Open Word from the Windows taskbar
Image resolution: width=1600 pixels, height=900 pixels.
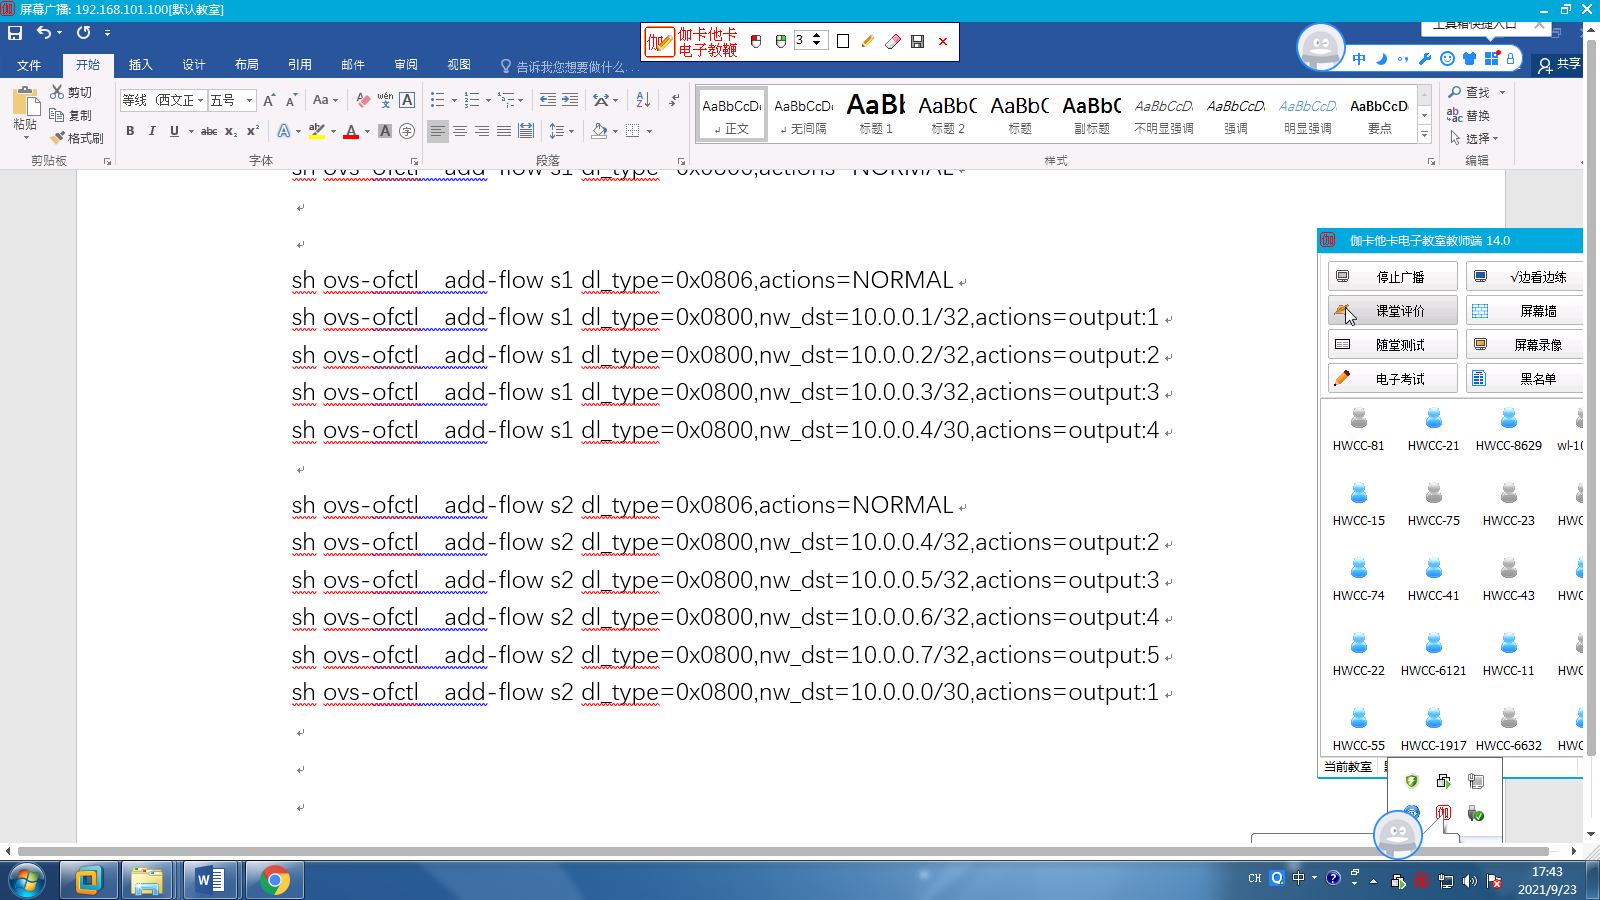point(210,880)
